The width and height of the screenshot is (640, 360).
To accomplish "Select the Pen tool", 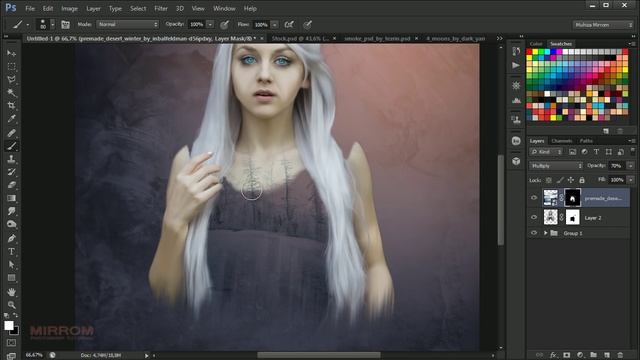I will click(x=11, y=238).
